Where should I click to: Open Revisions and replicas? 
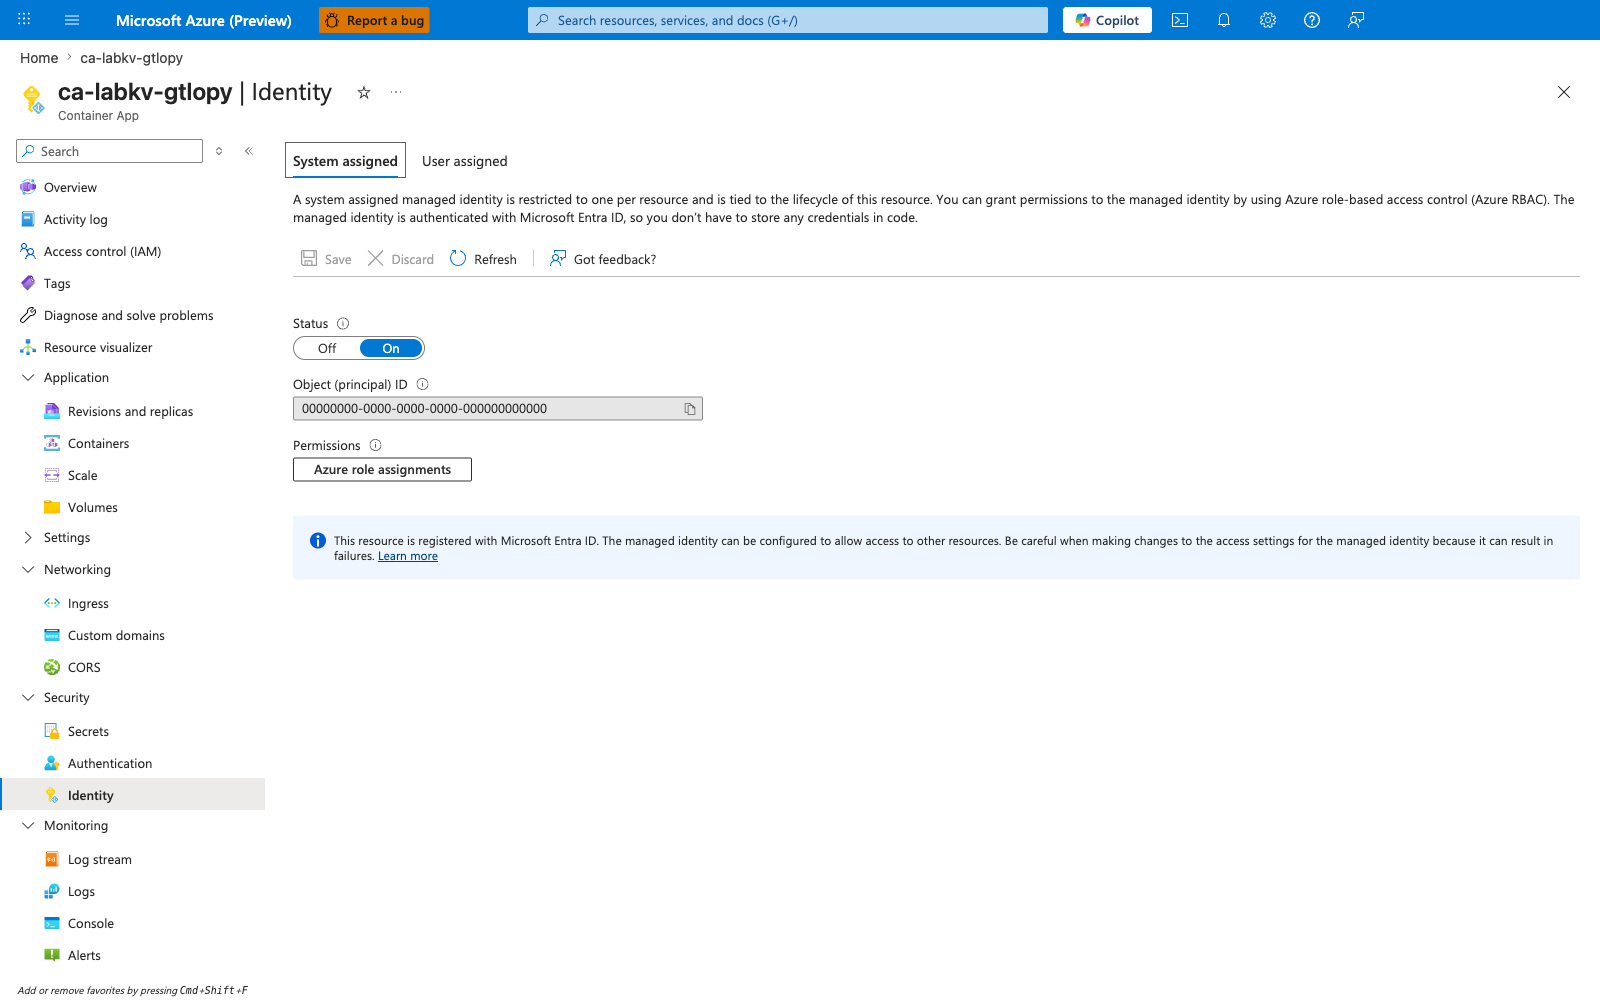(132, 411)
